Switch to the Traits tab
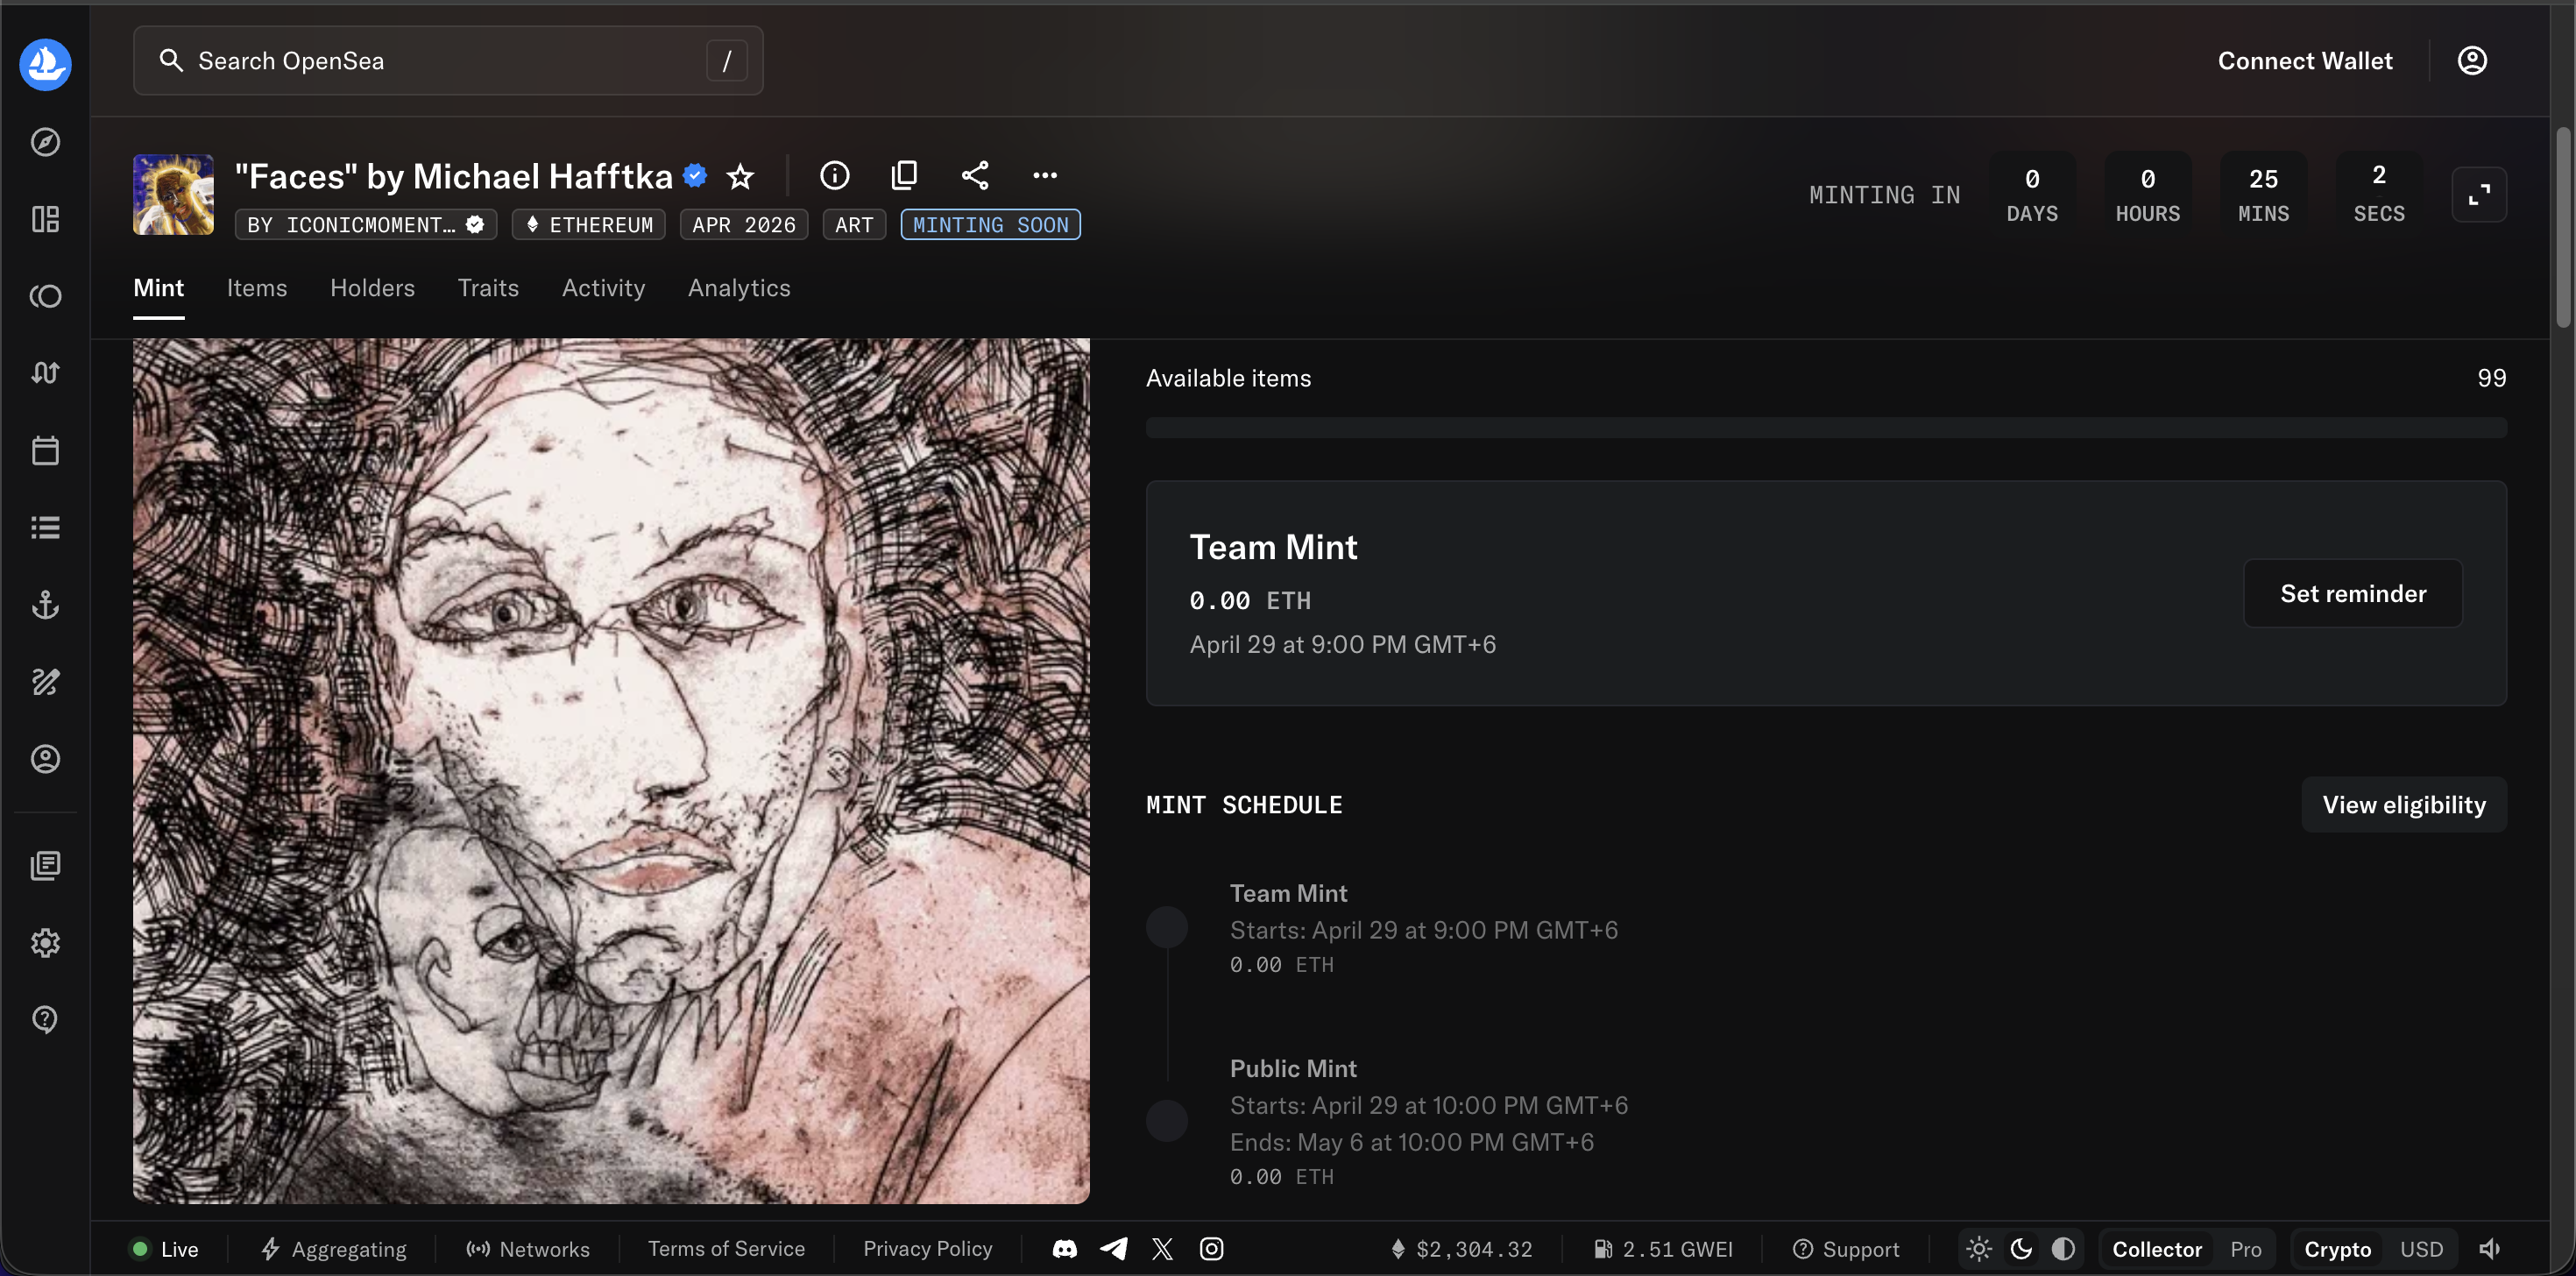 pyautogui.click(x=488, y=288)
